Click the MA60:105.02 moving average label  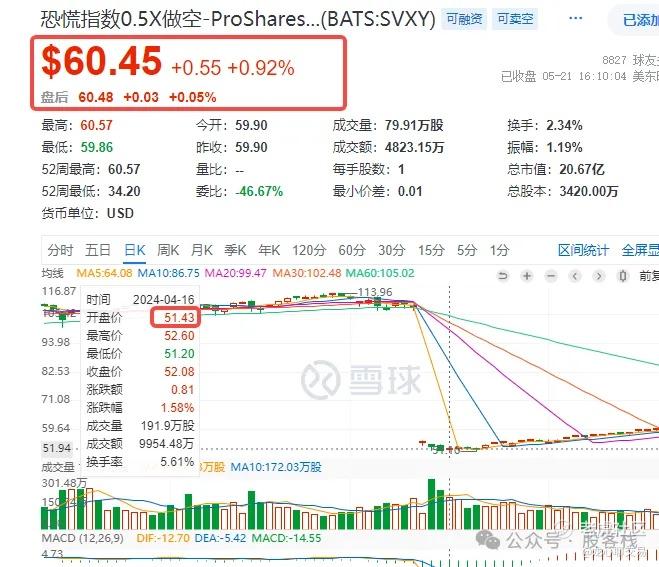tap(380, 273)
